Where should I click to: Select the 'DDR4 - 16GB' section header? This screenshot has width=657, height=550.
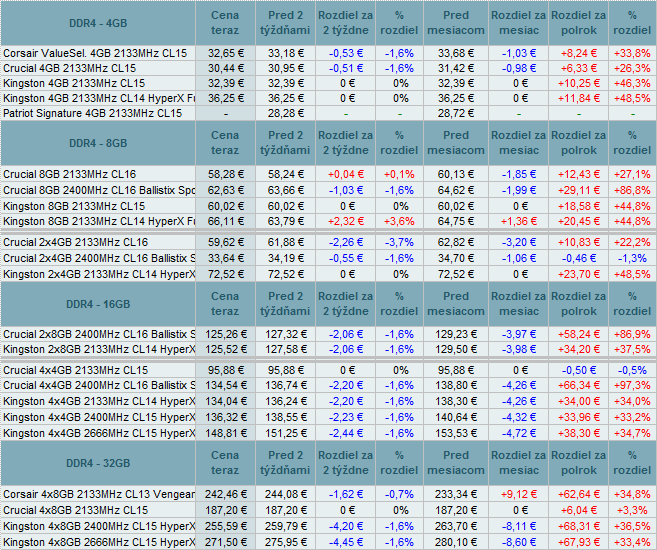pyautogui.click(x=98, y=304)
